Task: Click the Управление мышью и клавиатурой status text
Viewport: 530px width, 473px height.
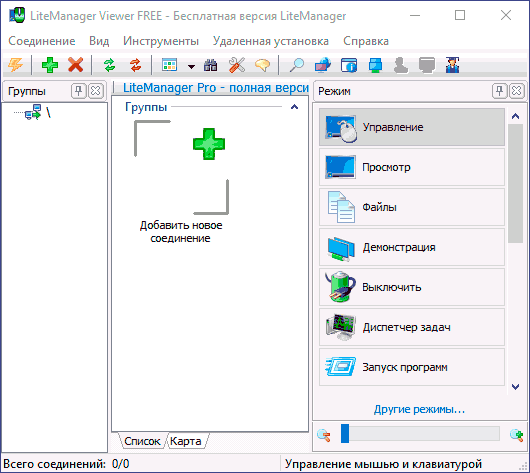Action: pyautogui.click(x=383, y=464)
